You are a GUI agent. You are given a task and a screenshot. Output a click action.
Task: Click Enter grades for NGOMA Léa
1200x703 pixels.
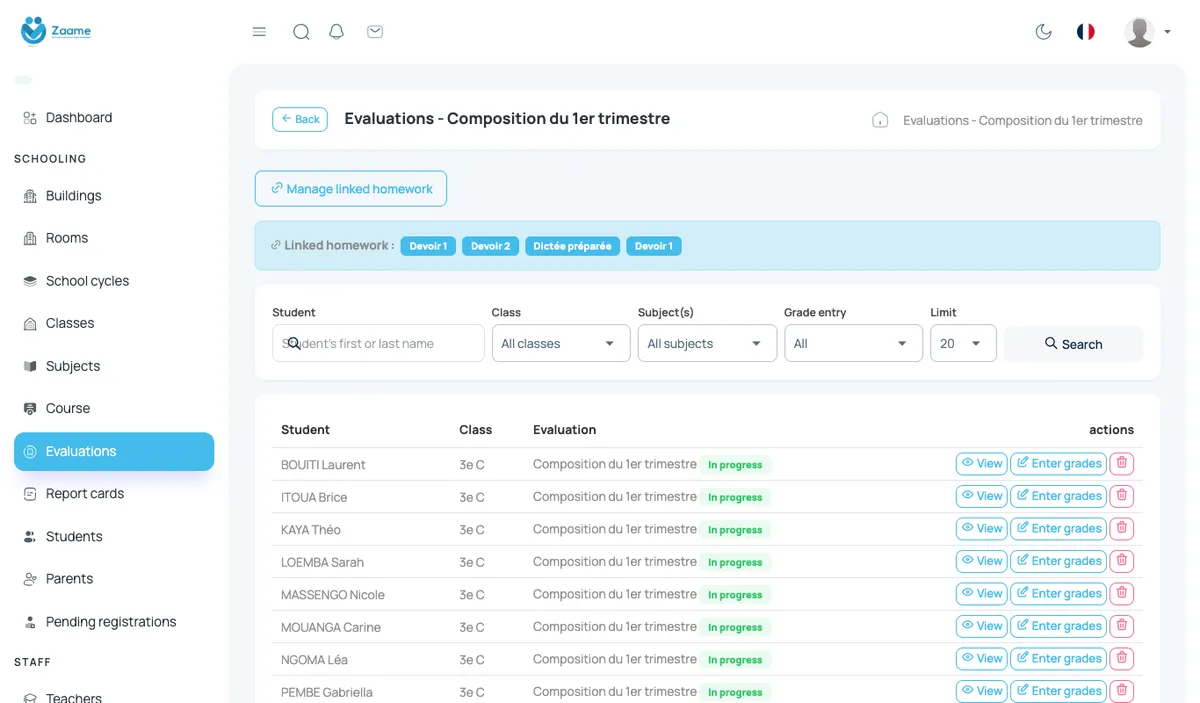click(1059, 658)
